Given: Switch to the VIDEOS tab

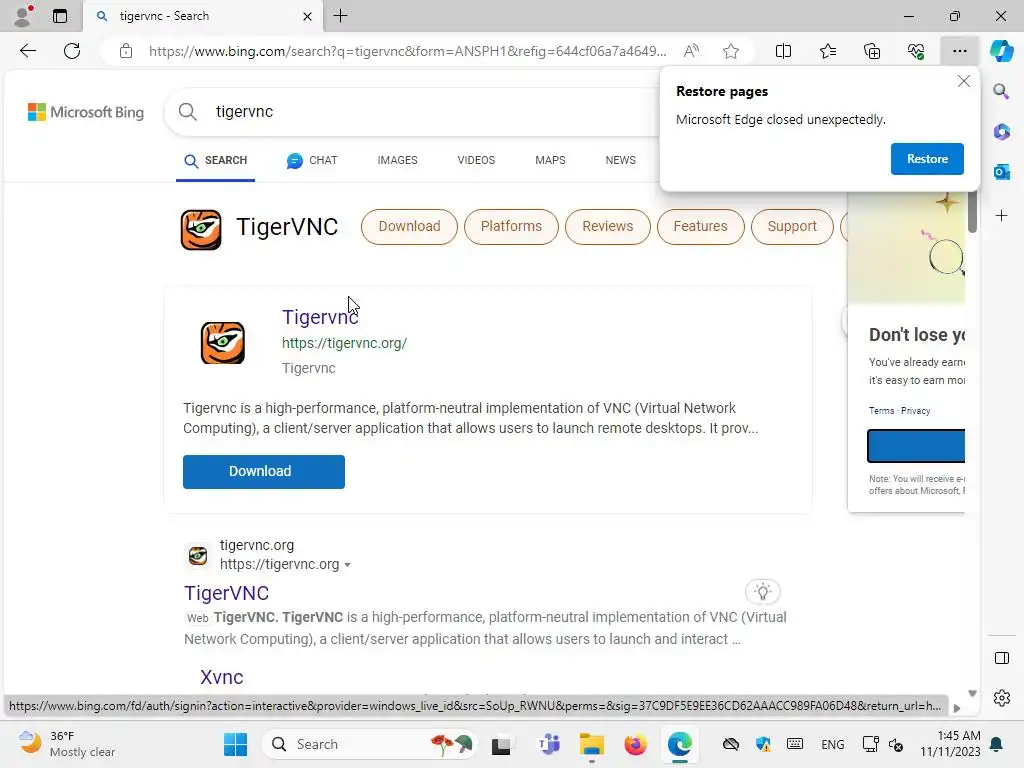Looking at the screenshot, I should [476, 161].
